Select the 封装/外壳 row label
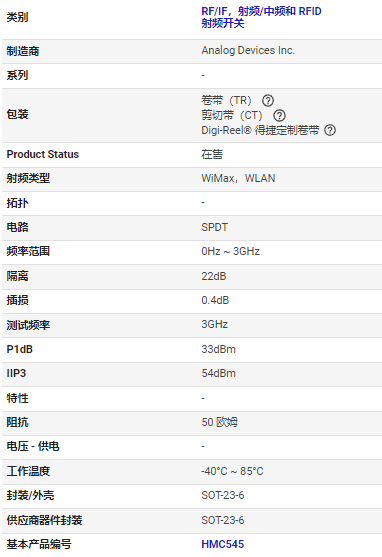382x557 pixels. point(30,496)
